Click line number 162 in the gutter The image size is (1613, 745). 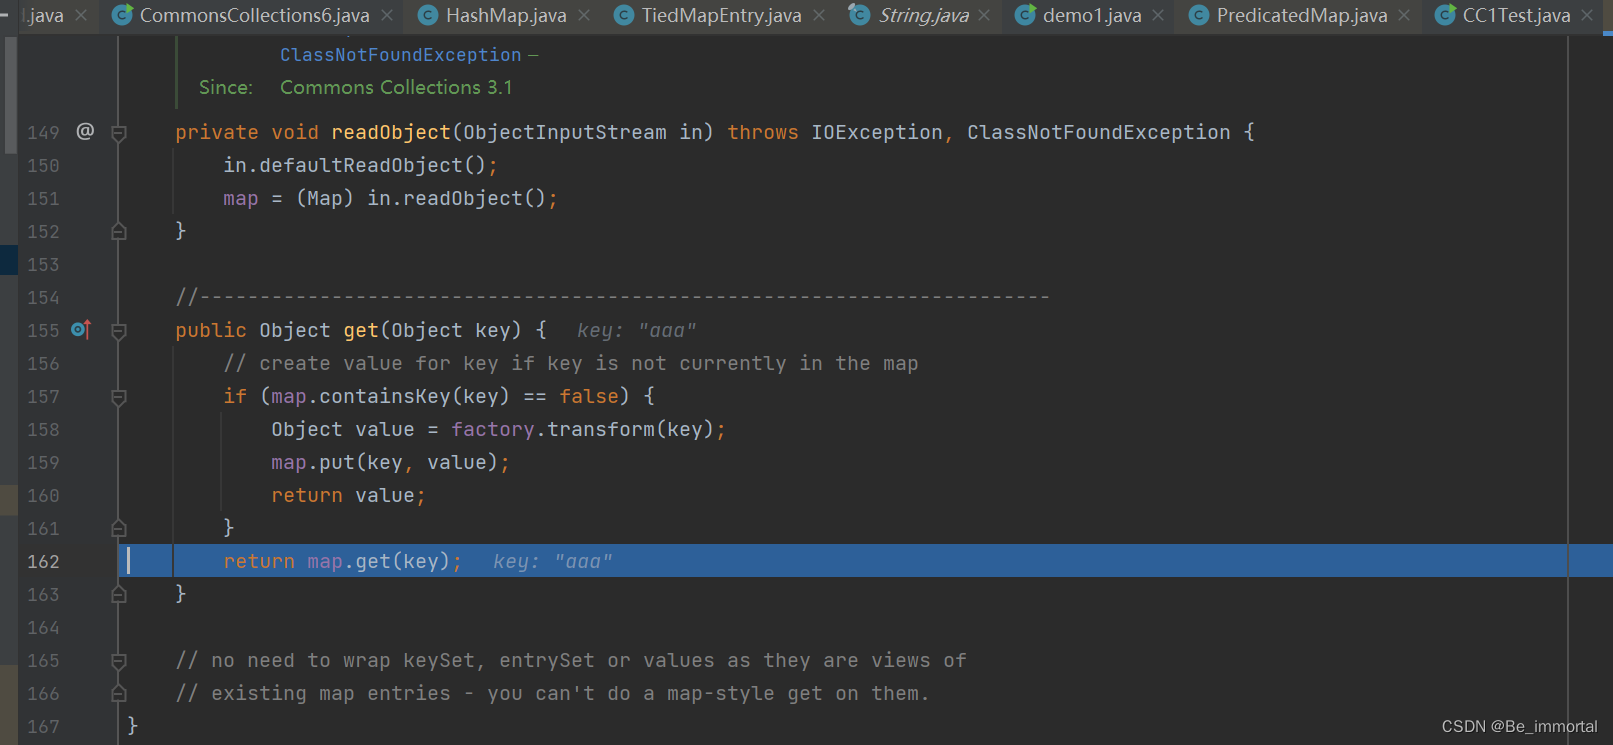[x=43, y=562]
